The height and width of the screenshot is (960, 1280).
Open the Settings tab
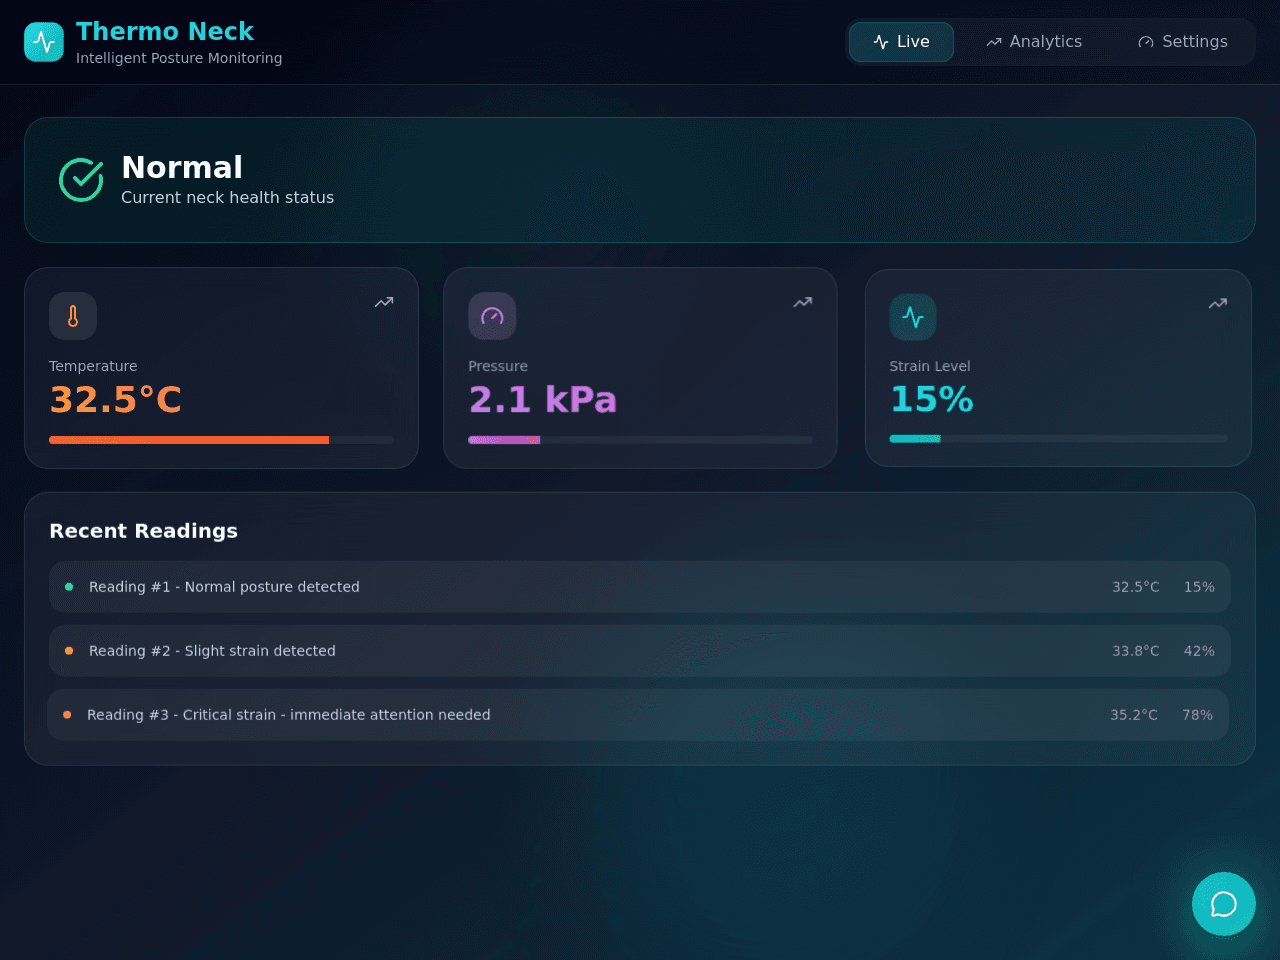(1182, 42)
